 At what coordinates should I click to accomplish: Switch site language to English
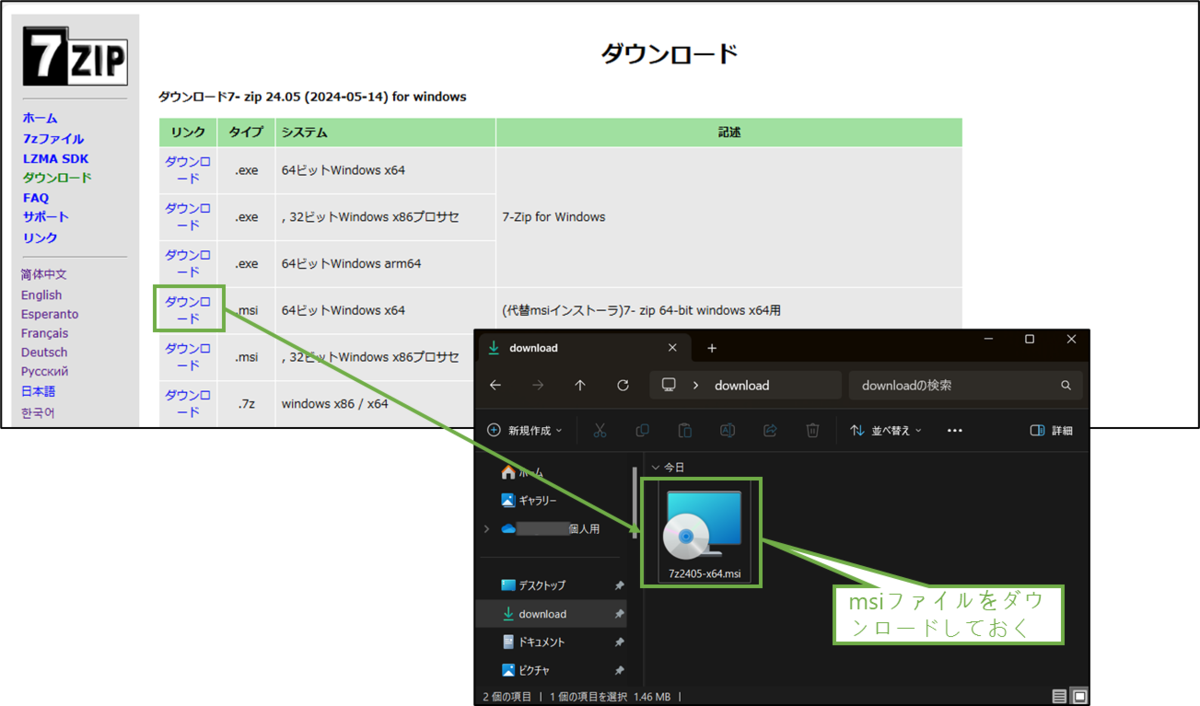(x=41, y=295)
